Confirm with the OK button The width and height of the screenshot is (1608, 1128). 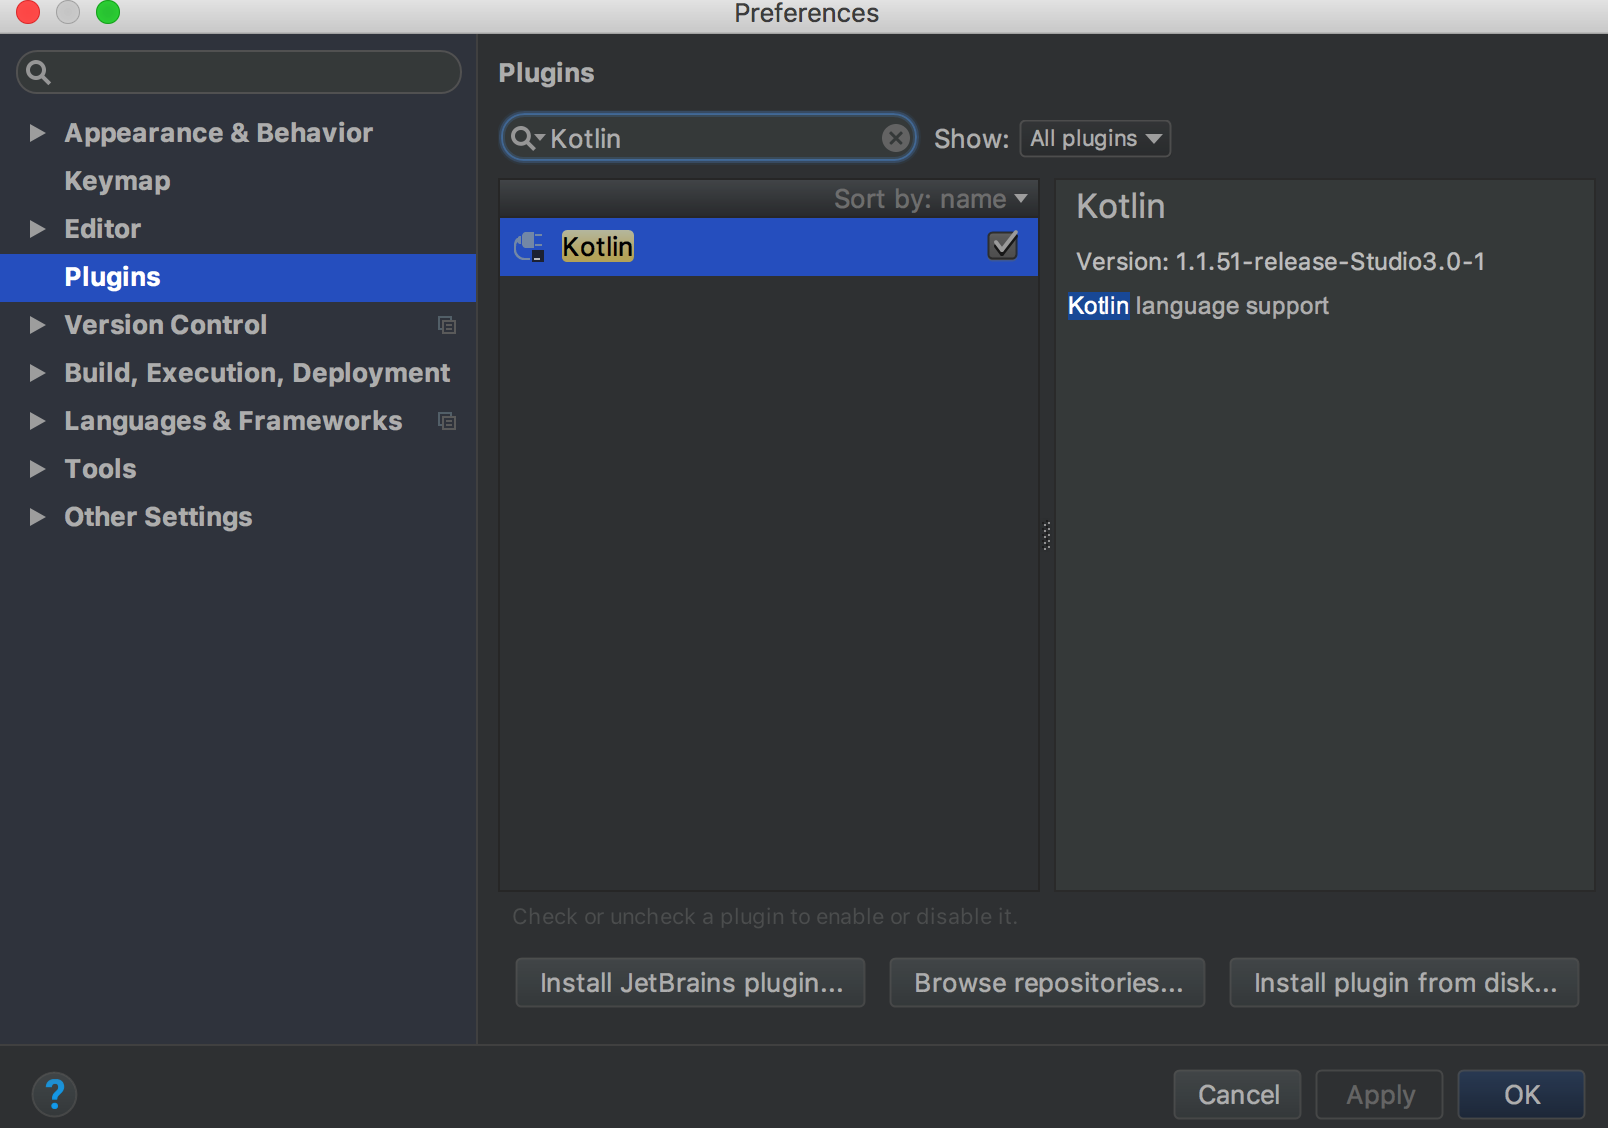(x=1521, y=1094)
